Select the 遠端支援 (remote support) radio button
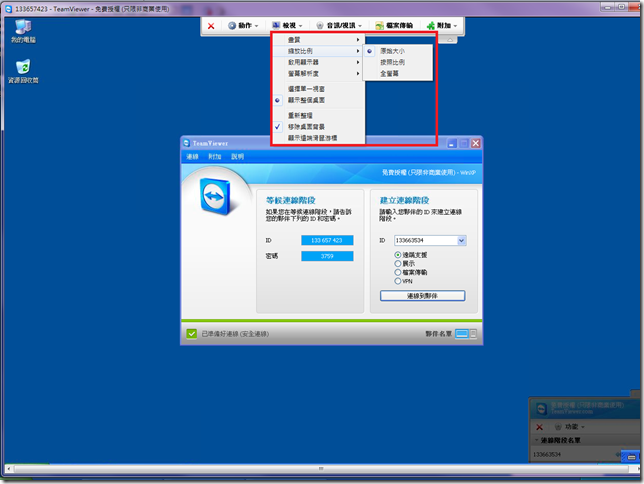This screenshot has height=484, width=644. [x=398, y=255]
